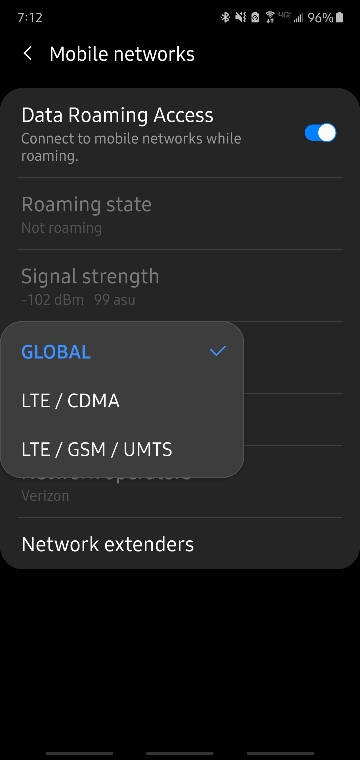Select GLOBAL network mode option
The image size is (360, 760).
pos(122,352)
